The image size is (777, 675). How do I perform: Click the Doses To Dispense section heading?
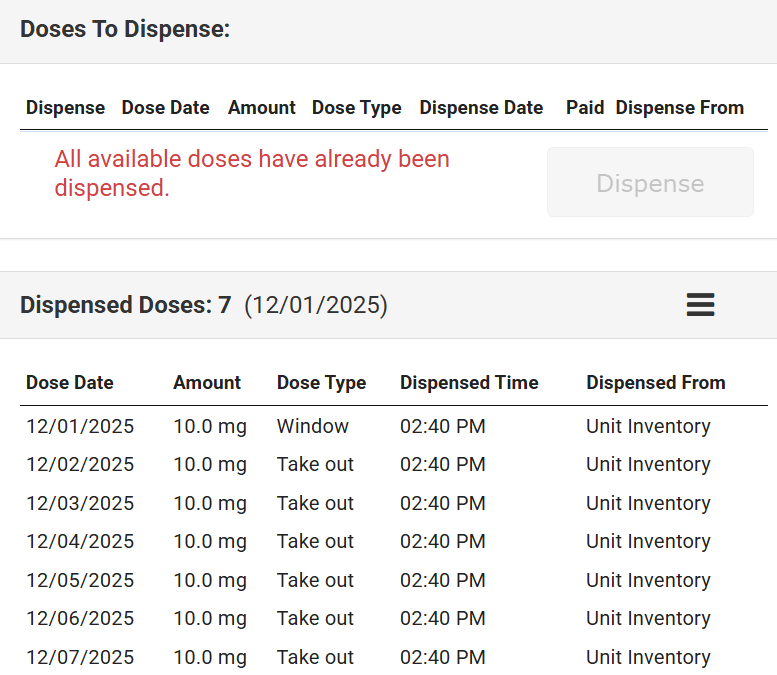click(125, 30)
